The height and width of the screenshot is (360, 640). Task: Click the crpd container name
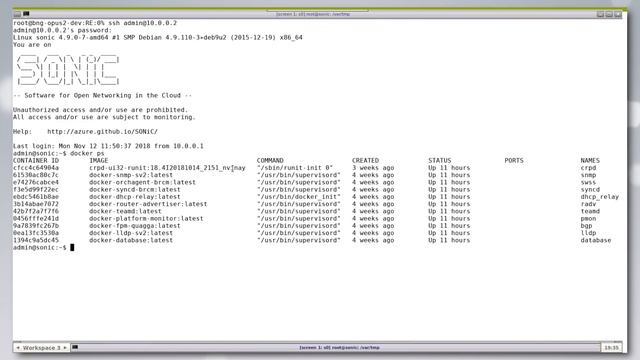(588, 168)
